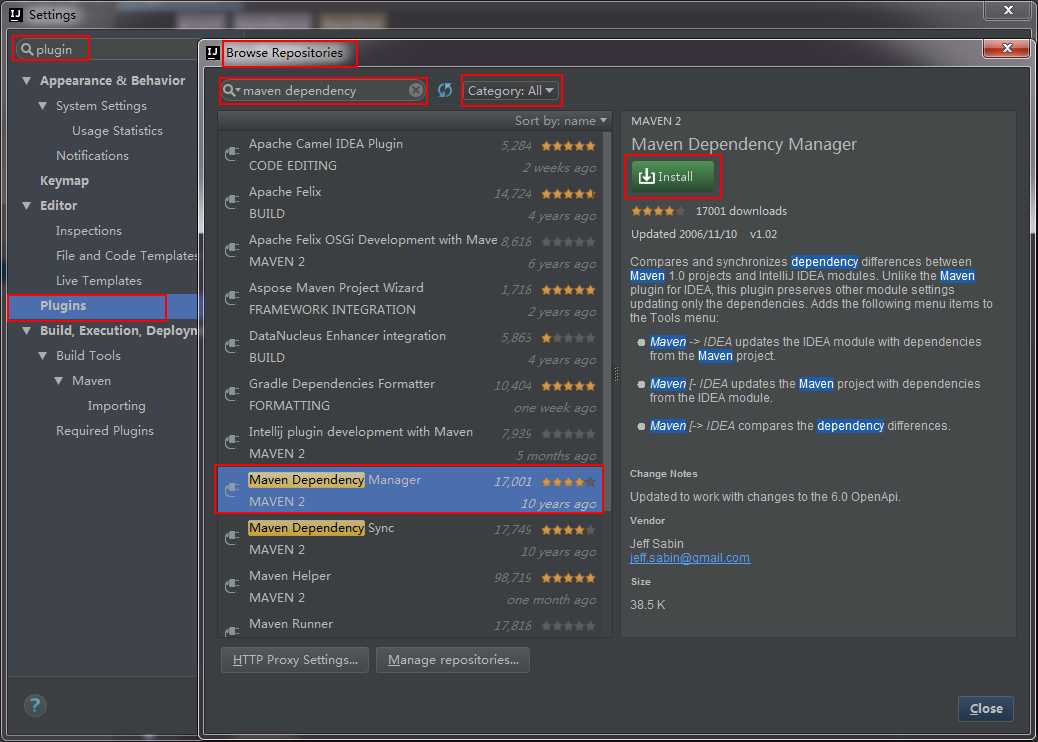Collapse the System Settings tree node
1038x742 pixels.
point(43,106)
